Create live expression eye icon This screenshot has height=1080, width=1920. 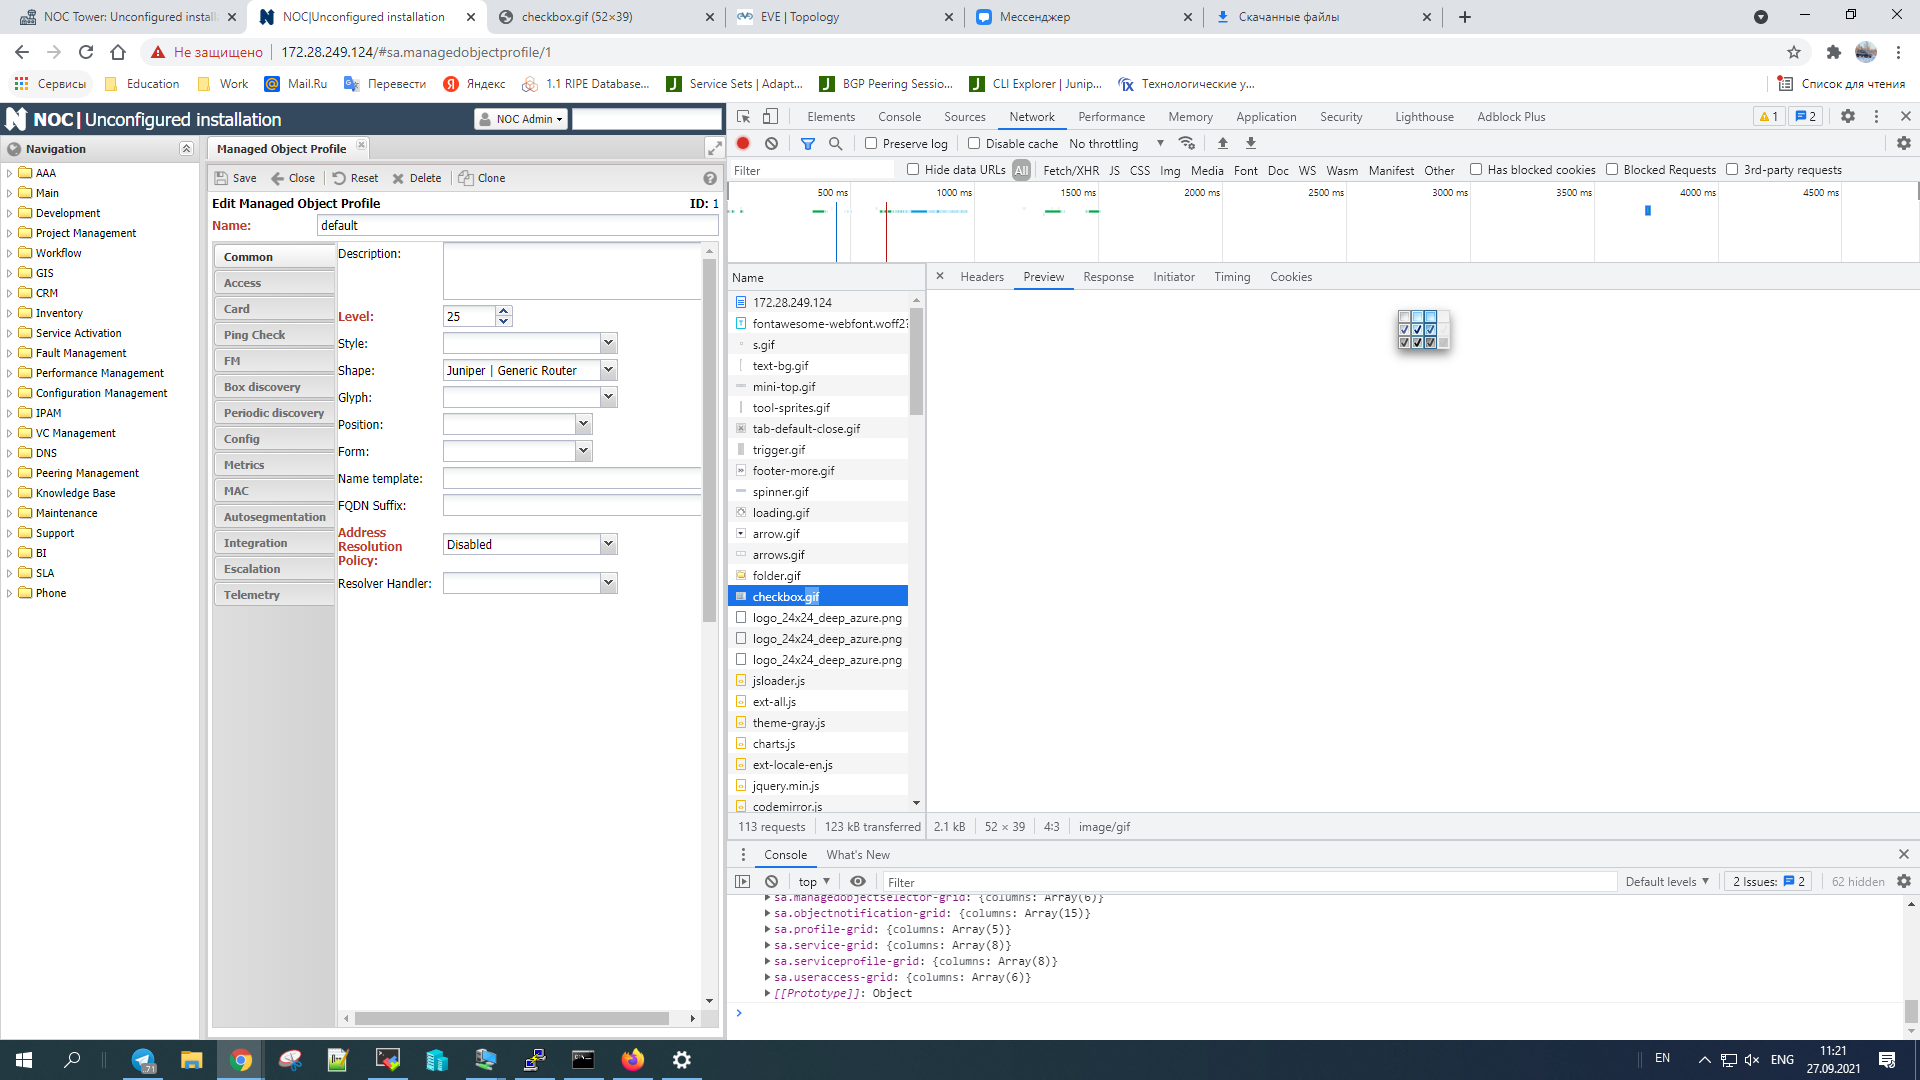[x=858, y=882]
